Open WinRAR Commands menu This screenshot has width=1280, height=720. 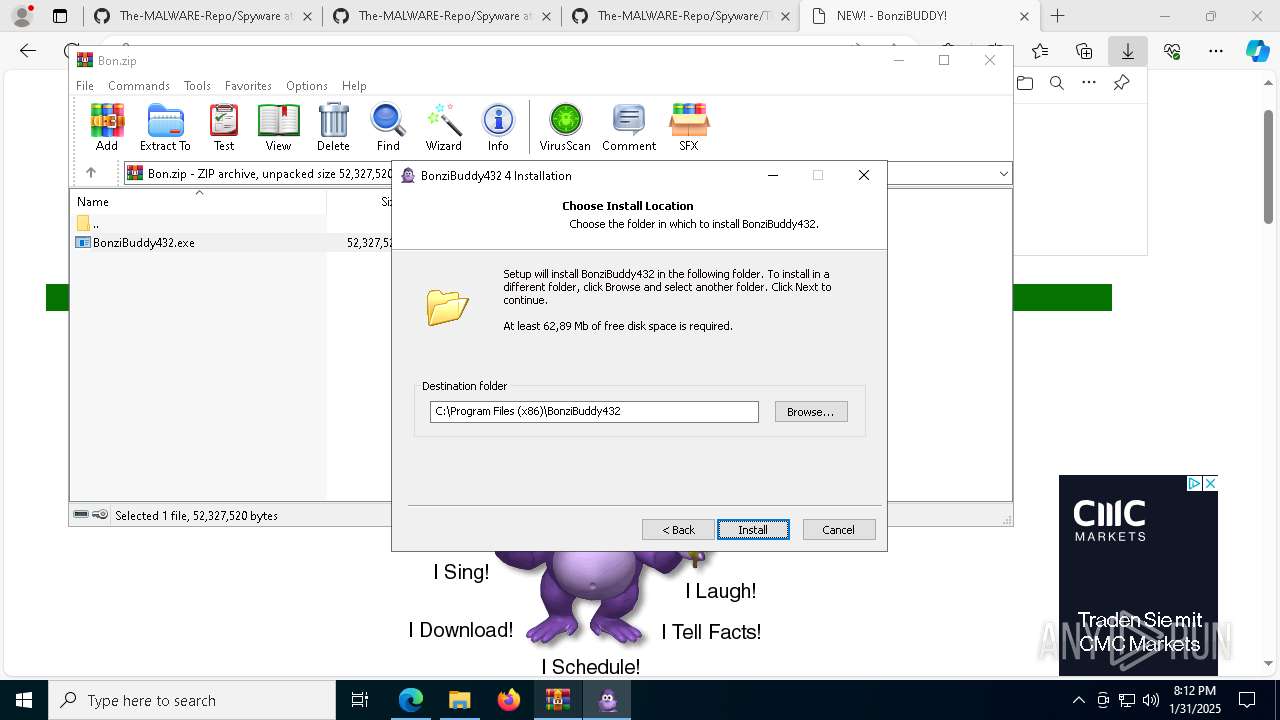[x=139, y=86]
